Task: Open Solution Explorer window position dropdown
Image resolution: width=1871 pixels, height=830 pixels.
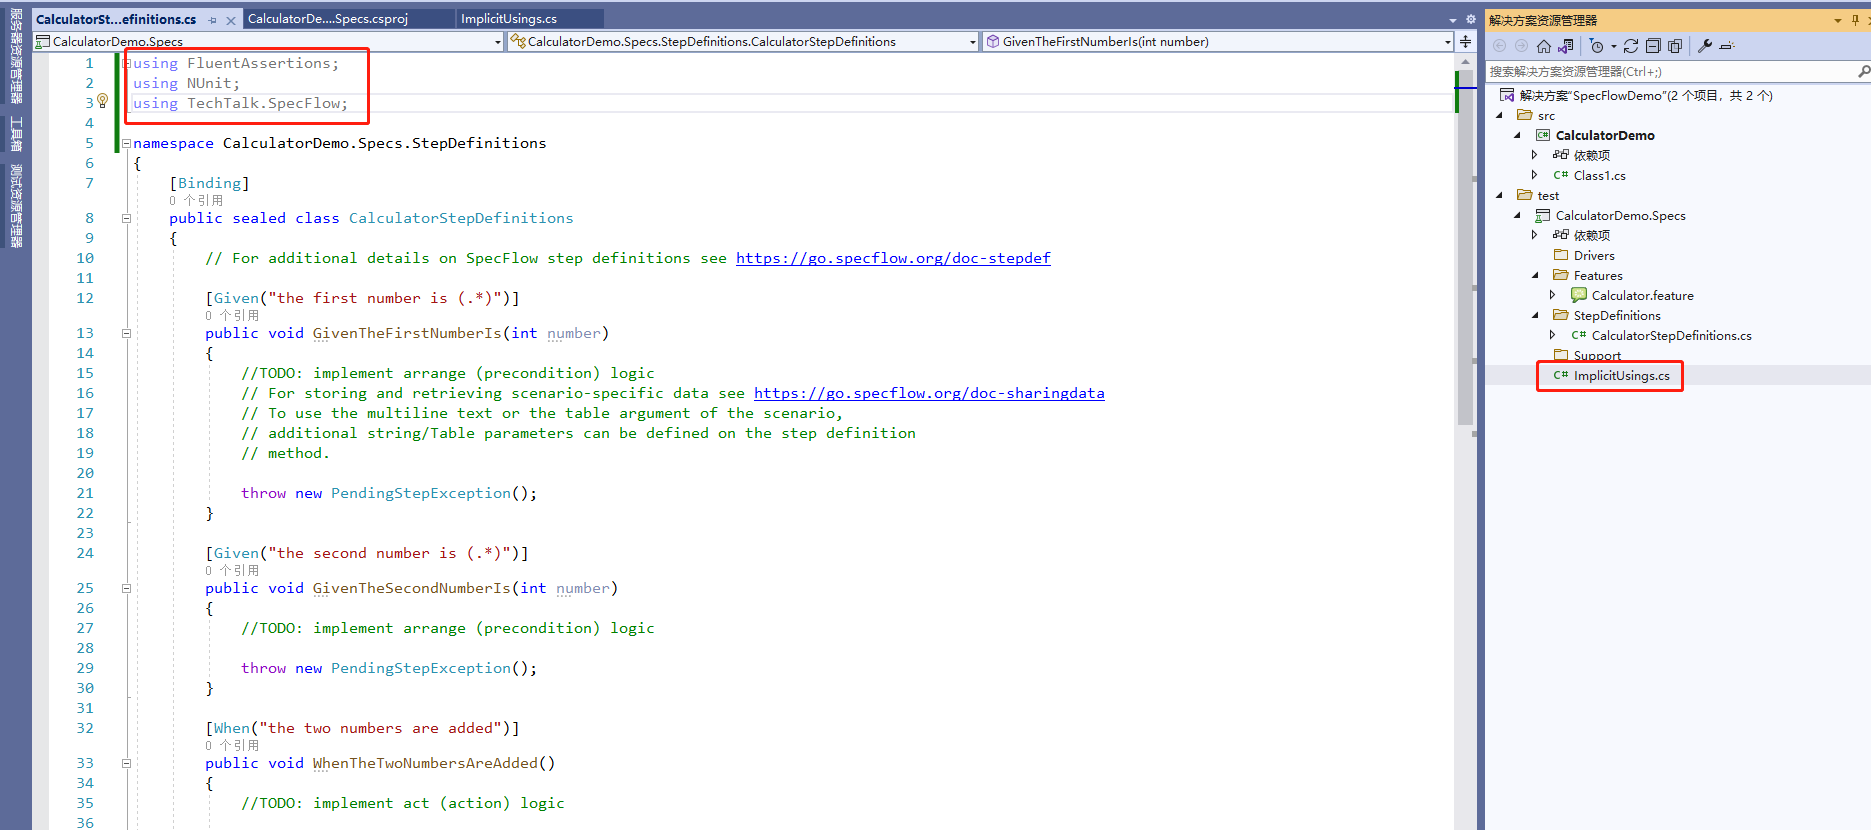Action: tap(1837, 20)
